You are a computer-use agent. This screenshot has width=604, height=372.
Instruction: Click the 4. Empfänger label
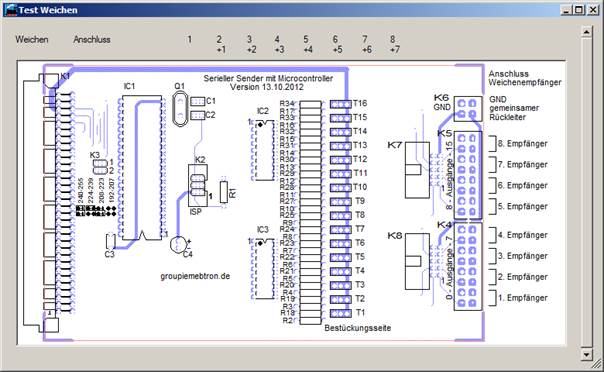click(522, 235)
